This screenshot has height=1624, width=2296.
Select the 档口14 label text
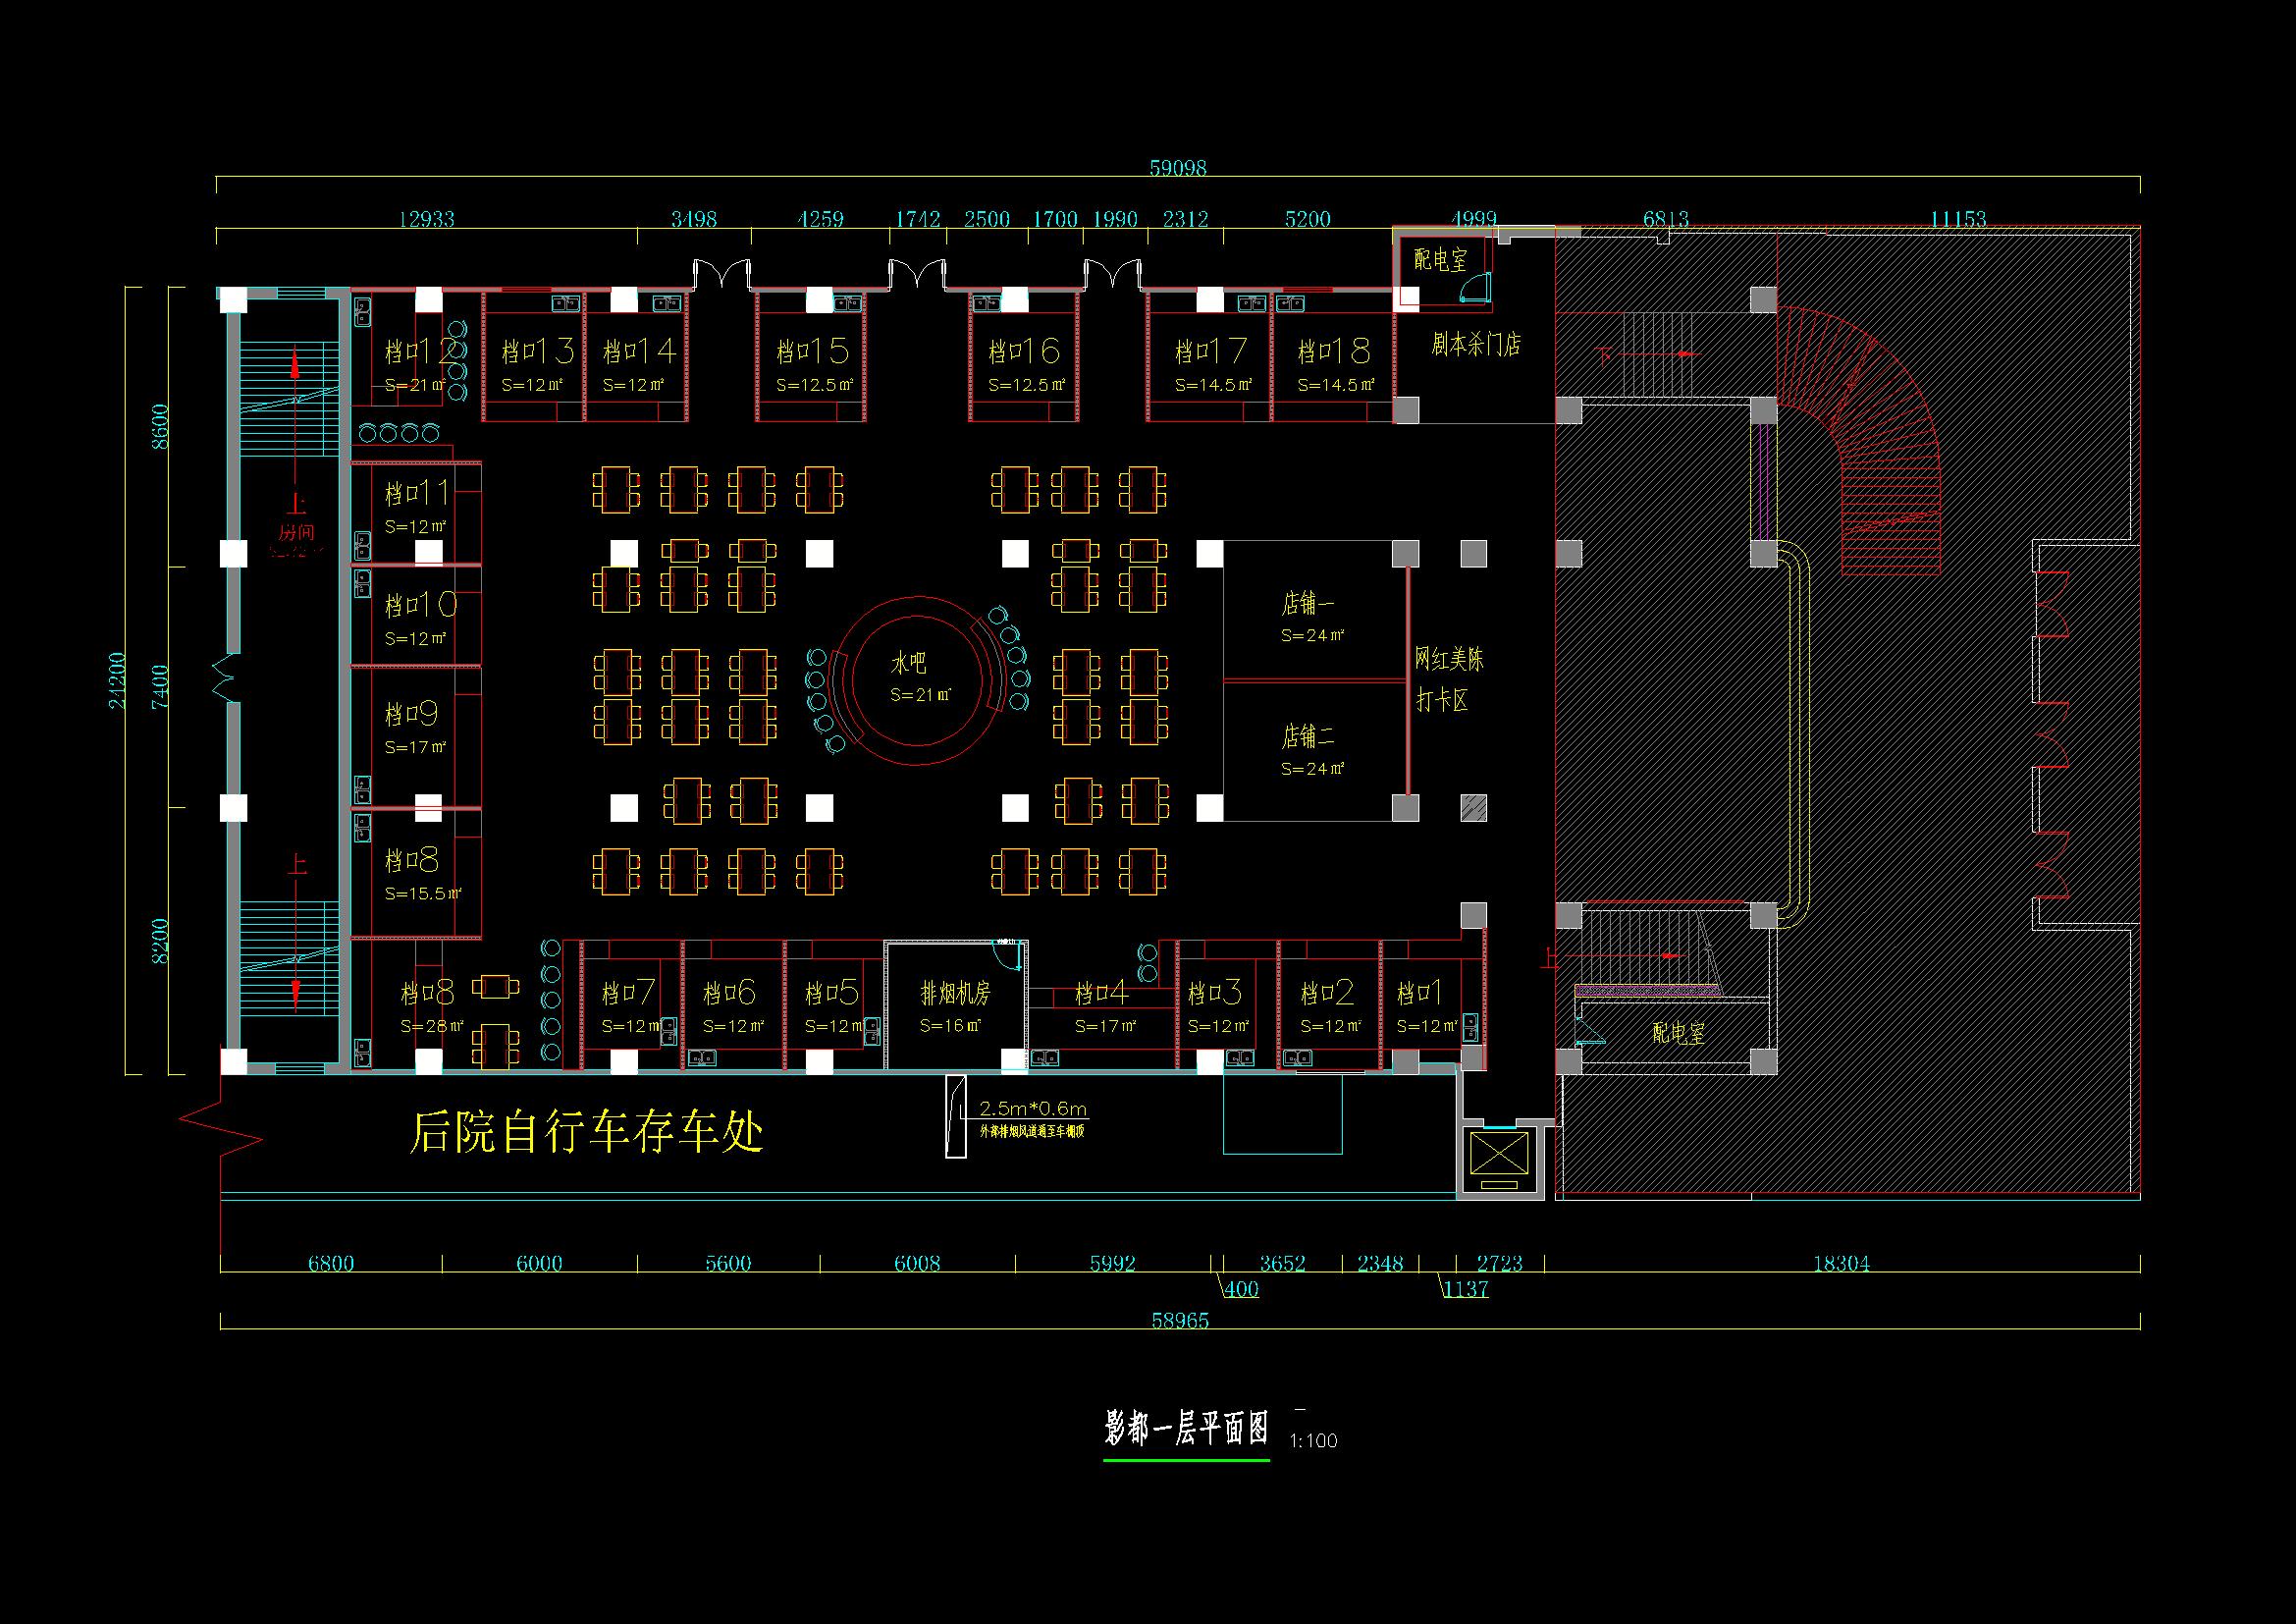click(639, 351)
